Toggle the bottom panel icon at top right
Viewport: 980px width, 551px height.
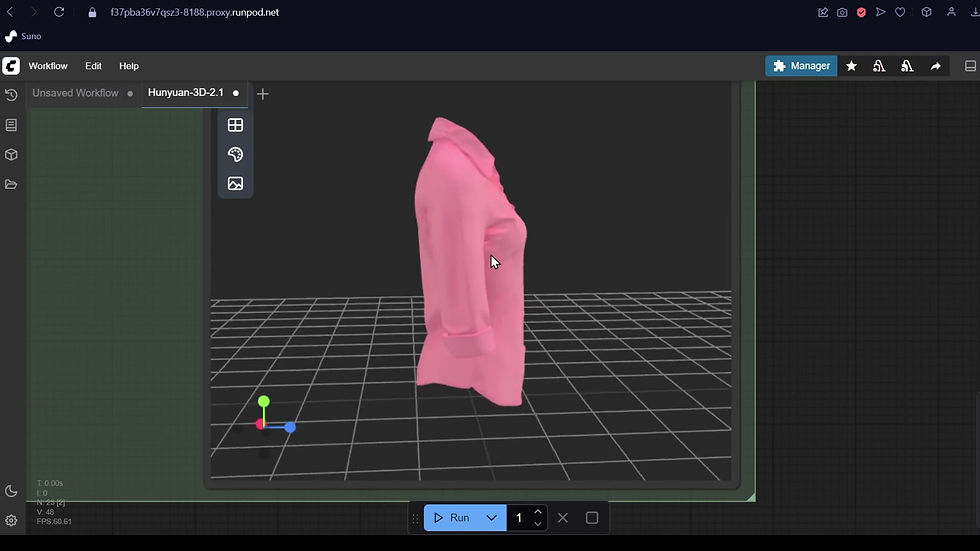coord(970,66)
